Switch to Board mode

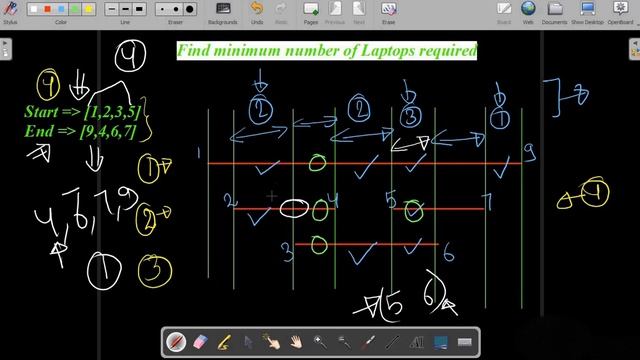point(504,13)
